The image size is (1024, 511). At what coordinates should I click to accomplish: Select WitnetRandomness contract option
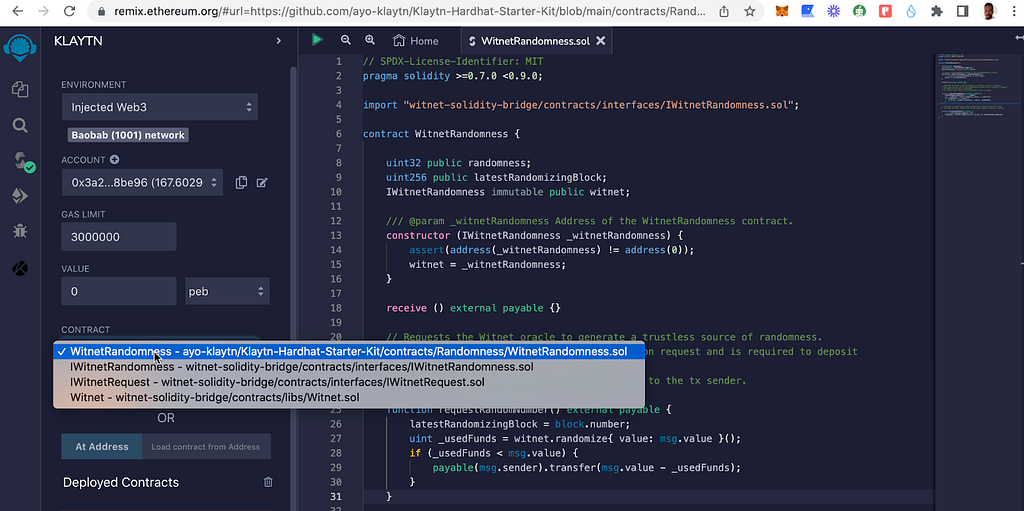point(349,352)
